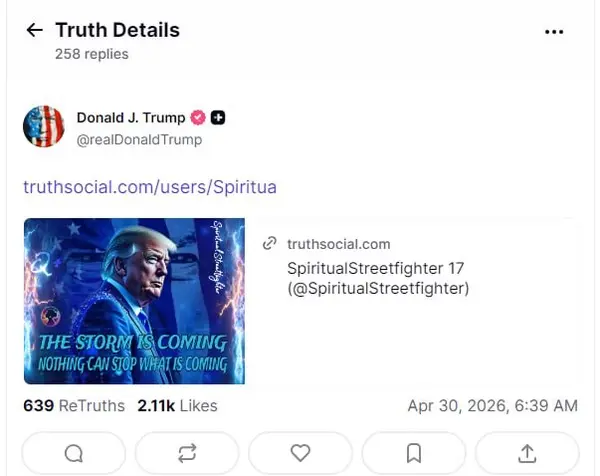View the 639 ReTruths list
Image resolution: width=600 pixels, height=476 pixels.
(74, 406)
